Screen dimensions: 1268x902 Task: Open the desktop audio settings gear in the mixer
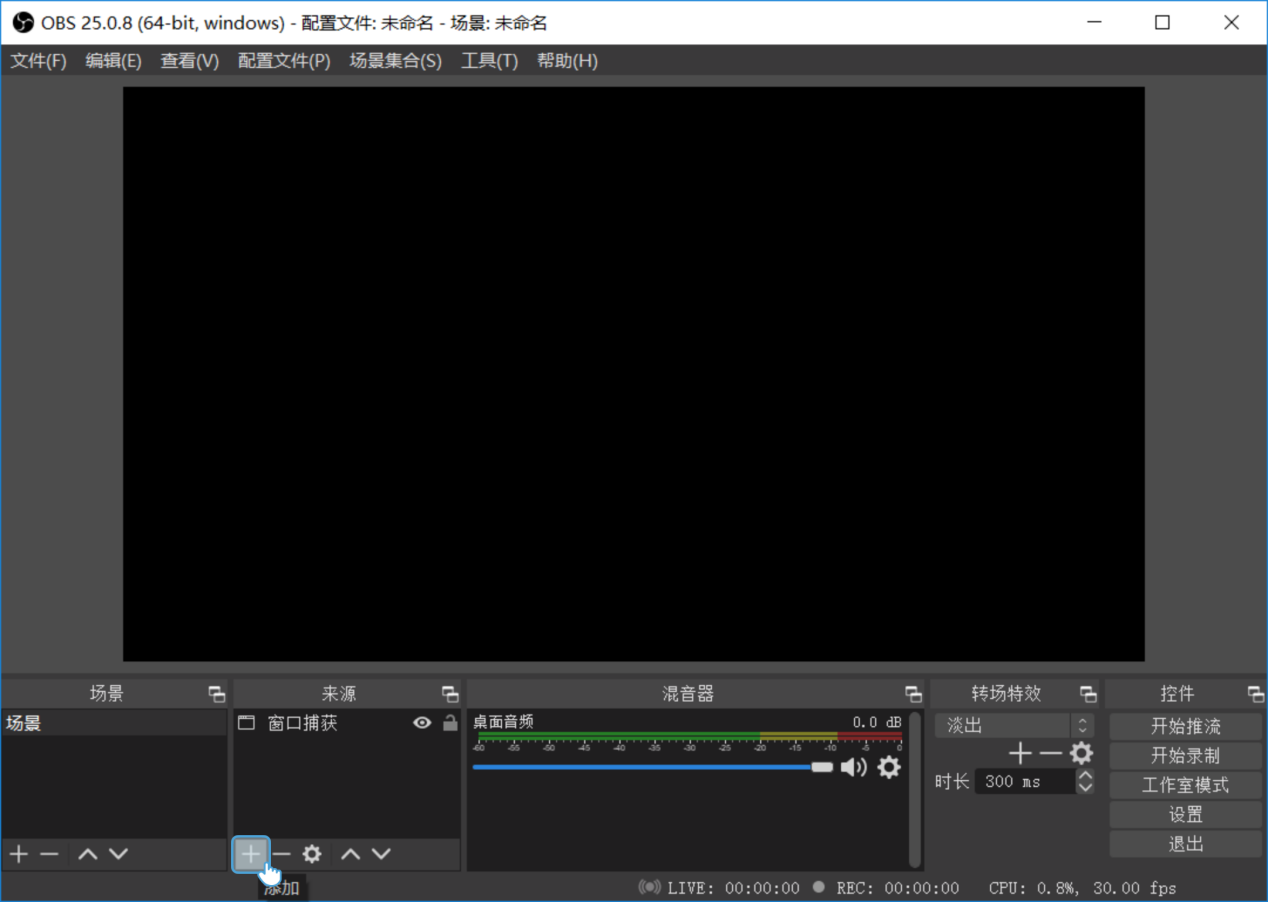click(888, 767)
